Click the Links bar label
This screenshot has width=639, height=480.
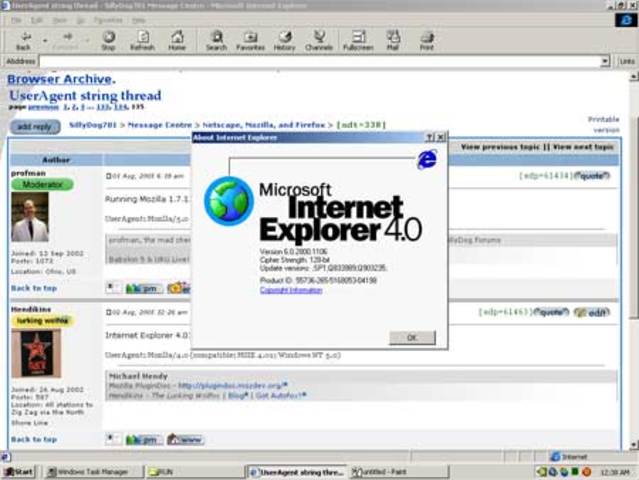click(x=627, y=61)
